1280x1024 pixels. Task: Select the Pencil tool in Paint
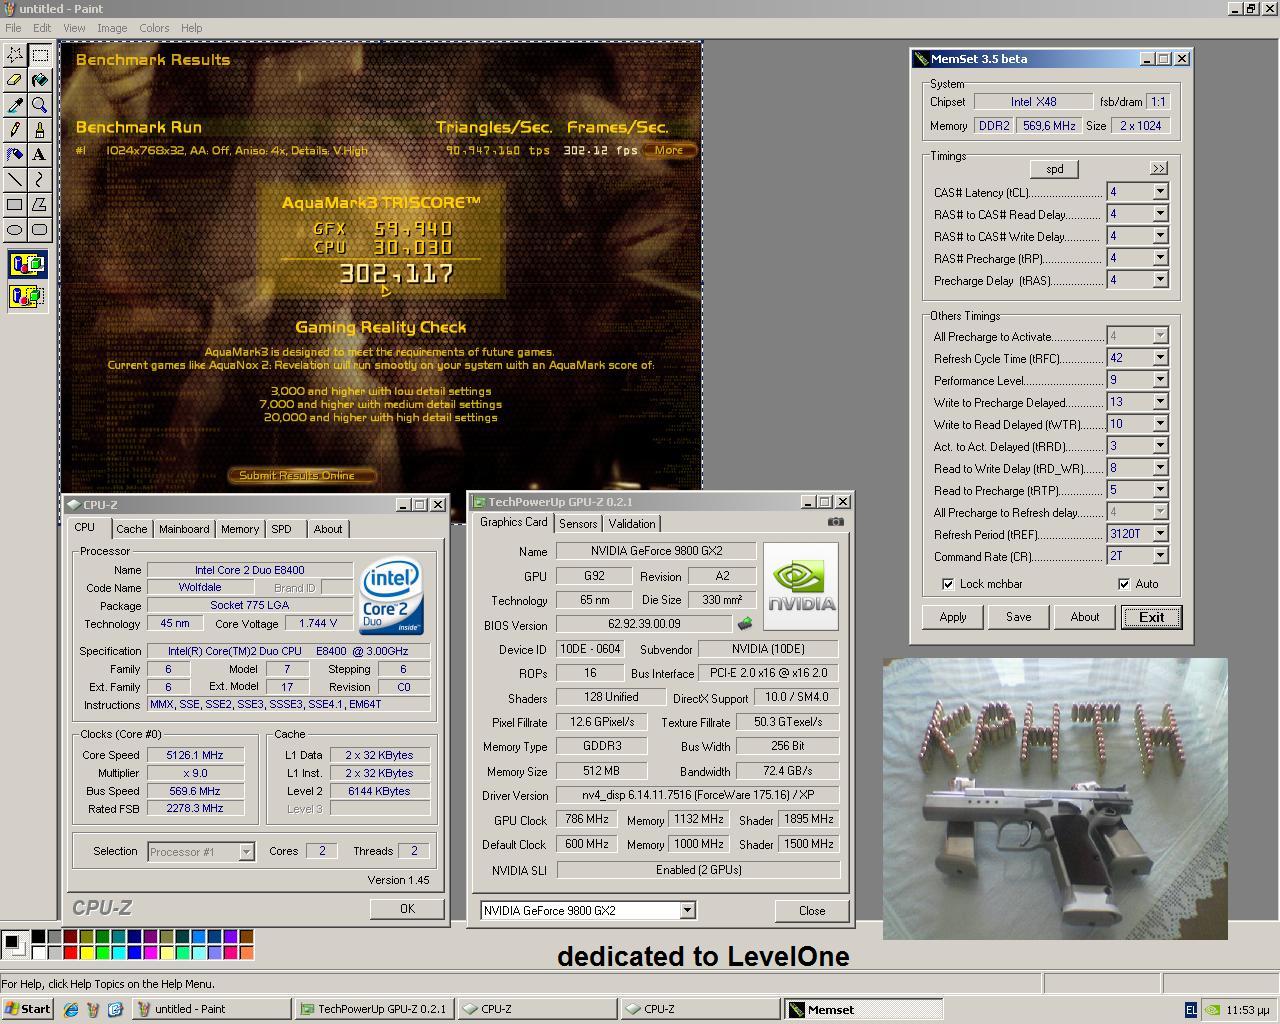[15, 129]
